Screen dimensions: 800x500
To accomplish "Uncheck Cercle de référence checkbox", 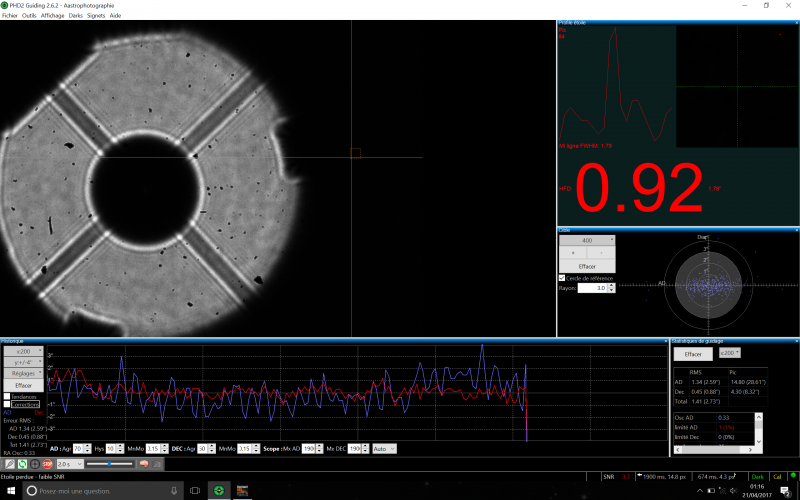I will 562,278.
